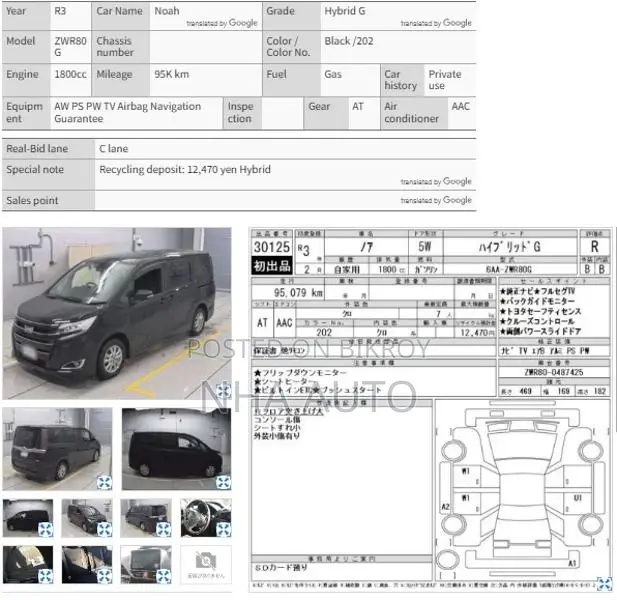Click the 'Chassis number' label cell
This screenshot has height=600, width=617.
click(120, 47)
